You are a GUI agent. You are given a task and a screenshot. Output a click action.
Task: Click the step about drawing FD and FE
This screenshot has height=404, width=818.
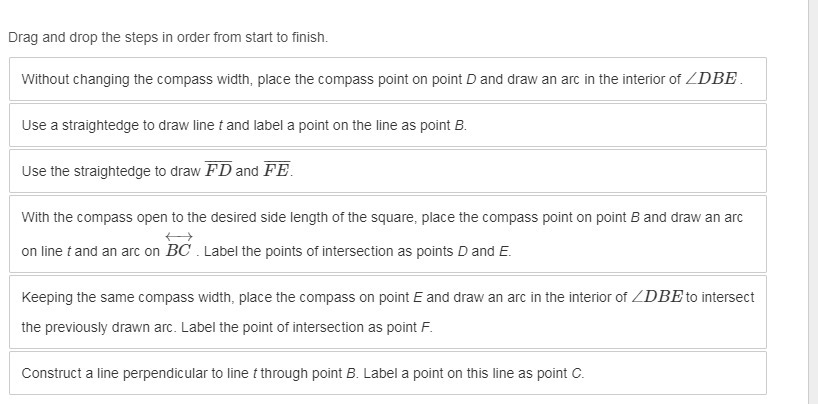click(388, 171)
